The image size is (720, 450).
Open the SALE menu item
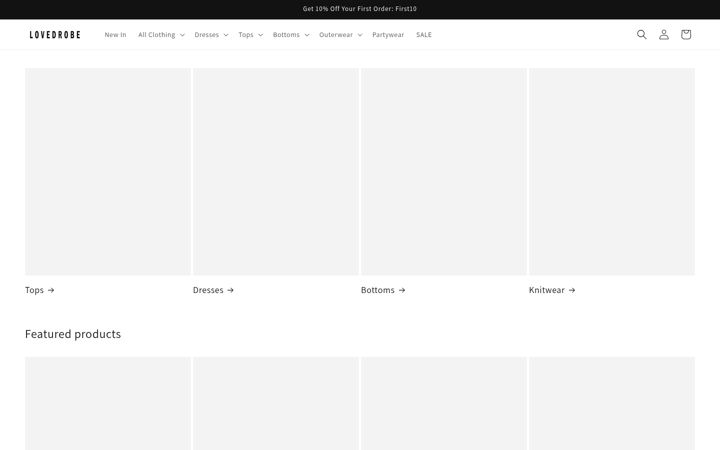coord(424,34)
